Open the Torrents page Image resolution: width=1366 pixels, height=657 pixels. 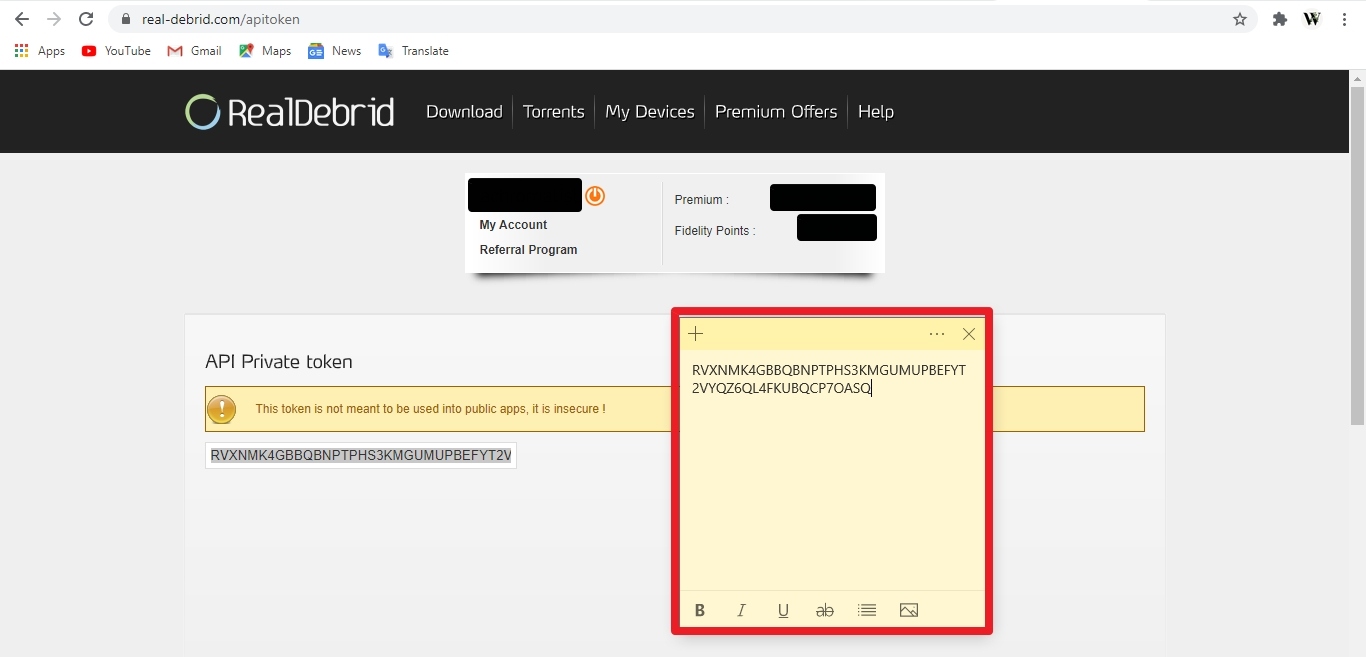click(x=553, y=111)
